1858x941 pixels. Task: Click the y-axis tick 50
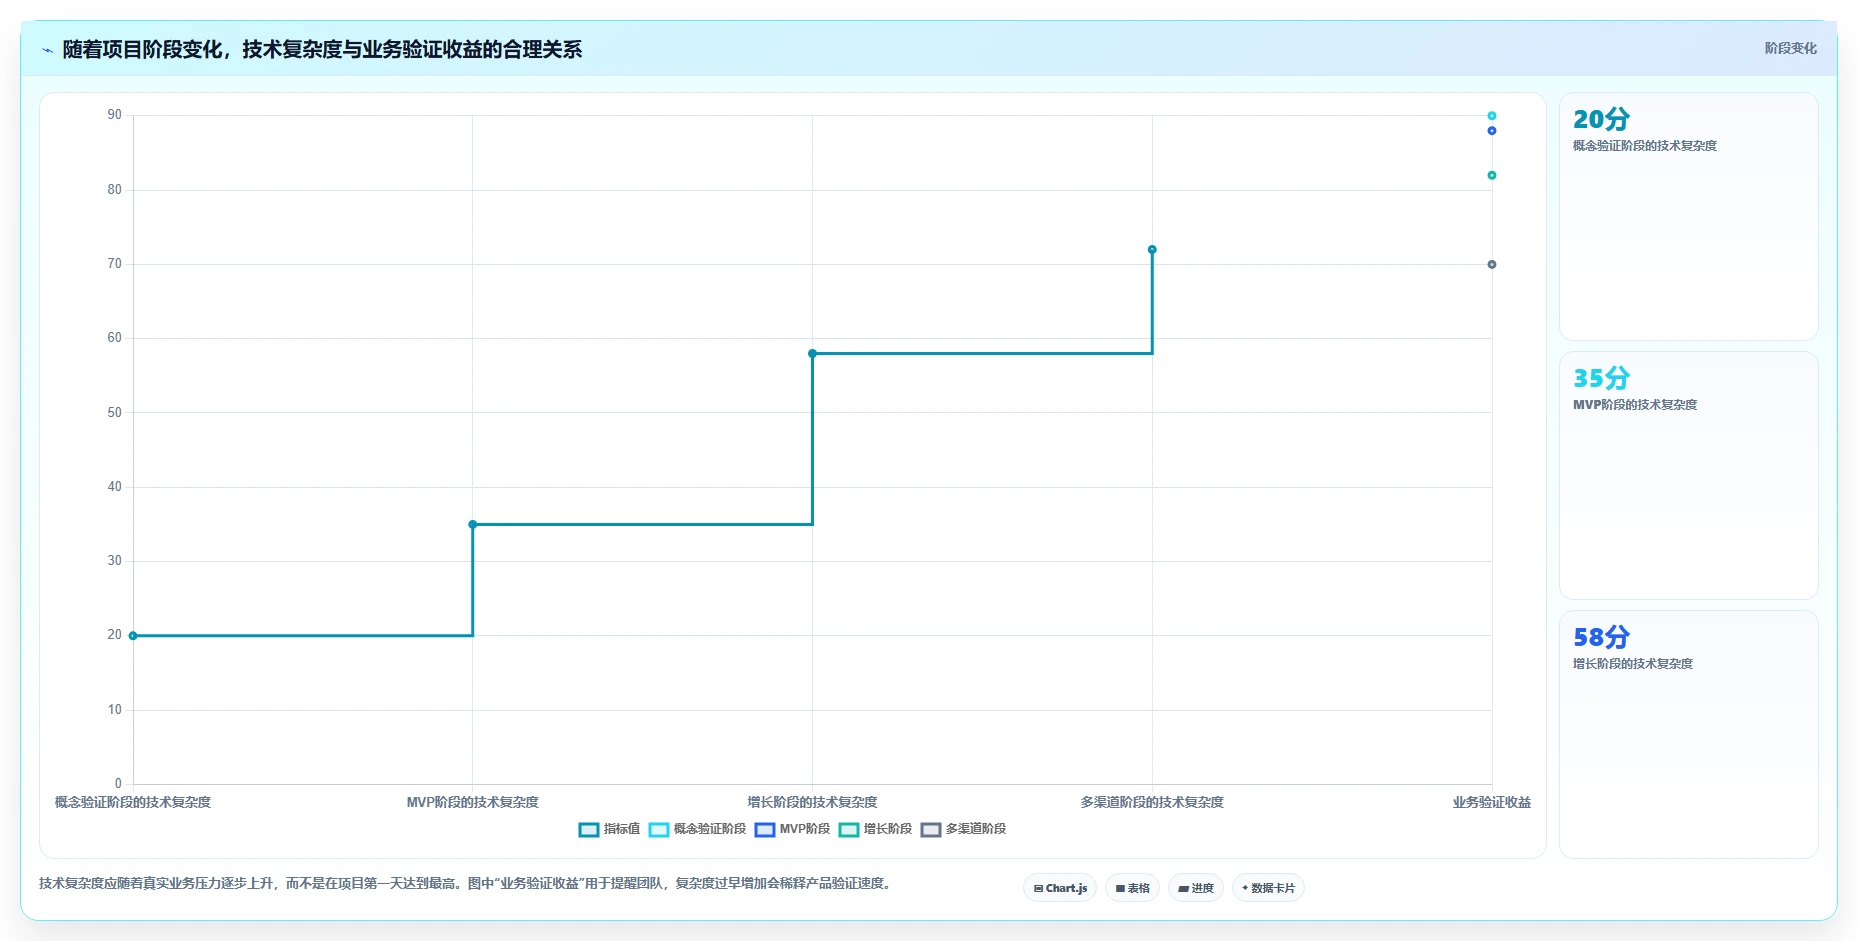[115, 412]
